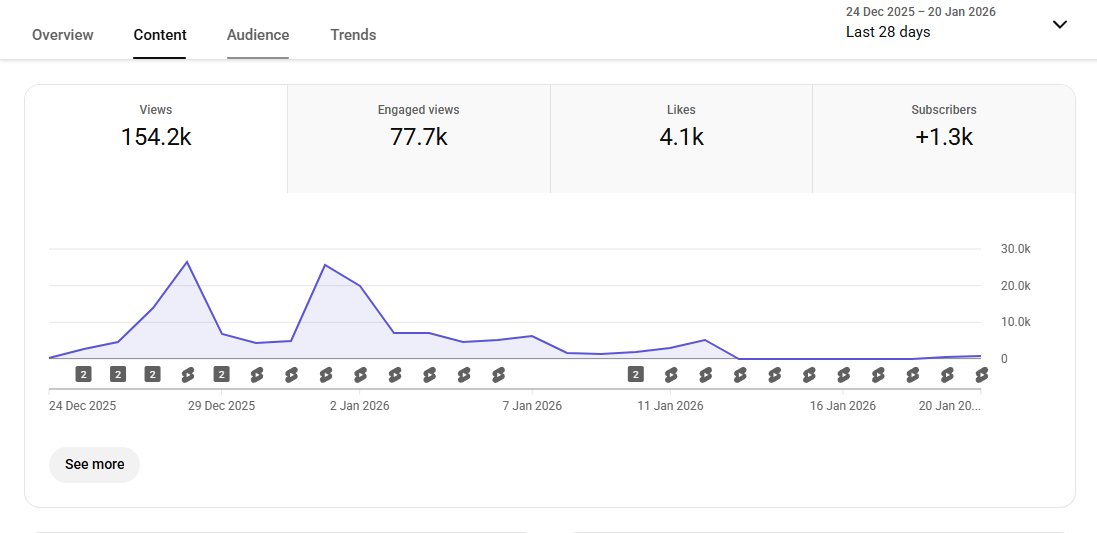The height and width of the screenshot is (533, 1097).
Task: Click the last Shorts marker on 20 Jan
Action: (x=981, y=375)
